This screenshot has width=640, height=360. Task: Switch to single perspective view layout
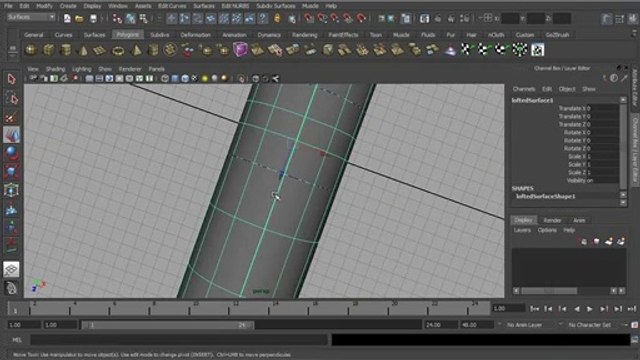11,269
